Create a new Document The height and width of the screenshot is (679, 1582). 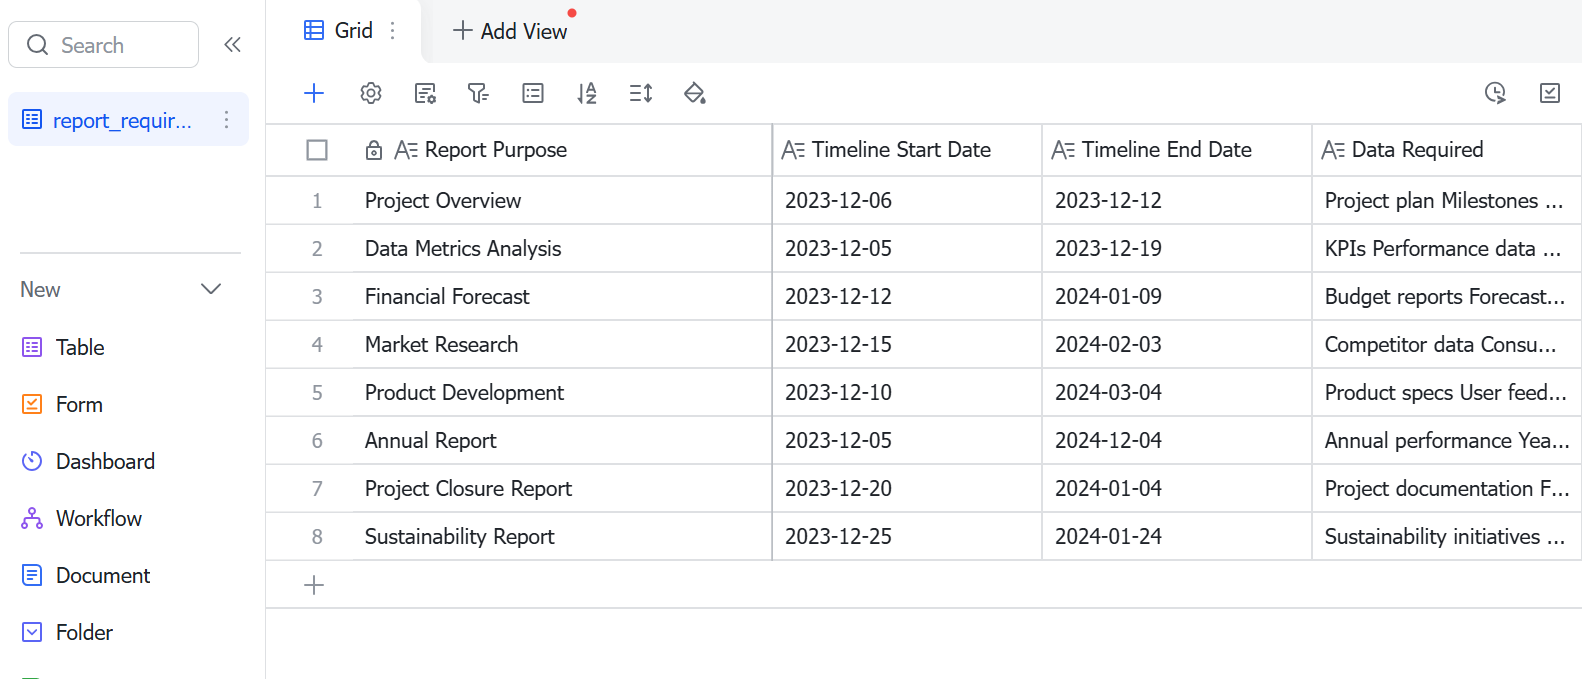click(x=86, y=575)
